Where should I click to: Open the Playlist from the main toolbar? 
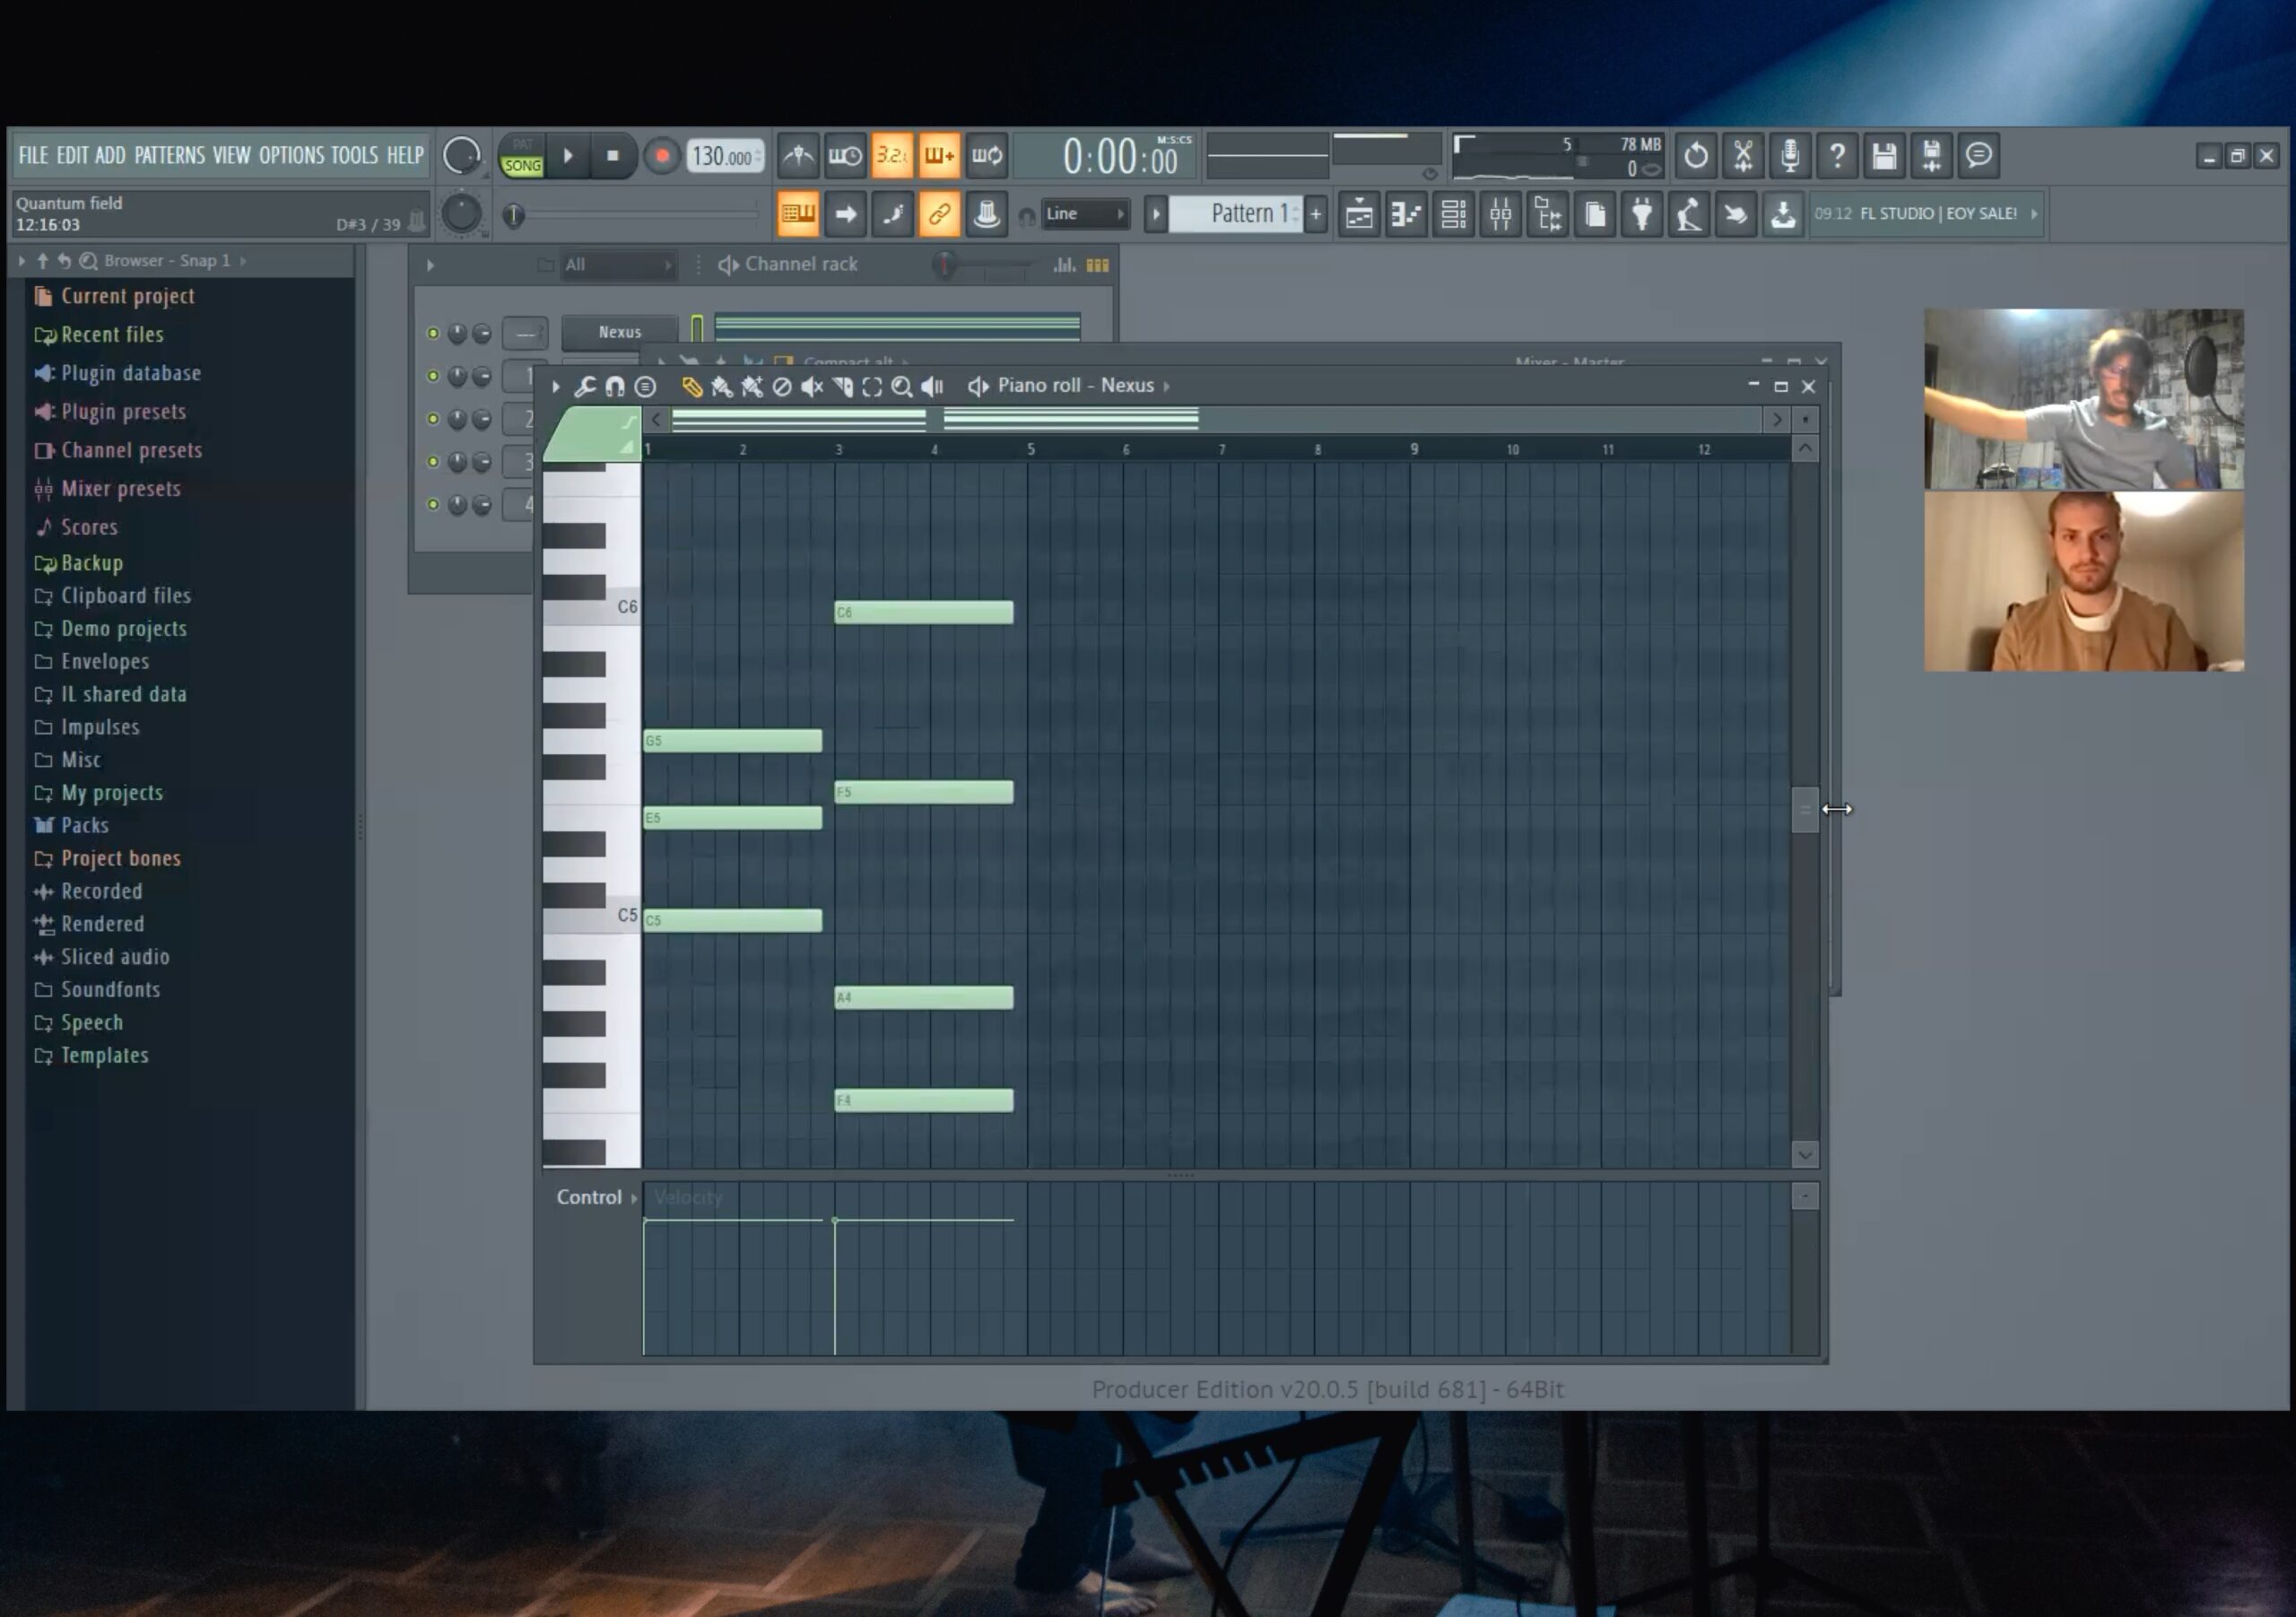click(x=1359, y=214)
